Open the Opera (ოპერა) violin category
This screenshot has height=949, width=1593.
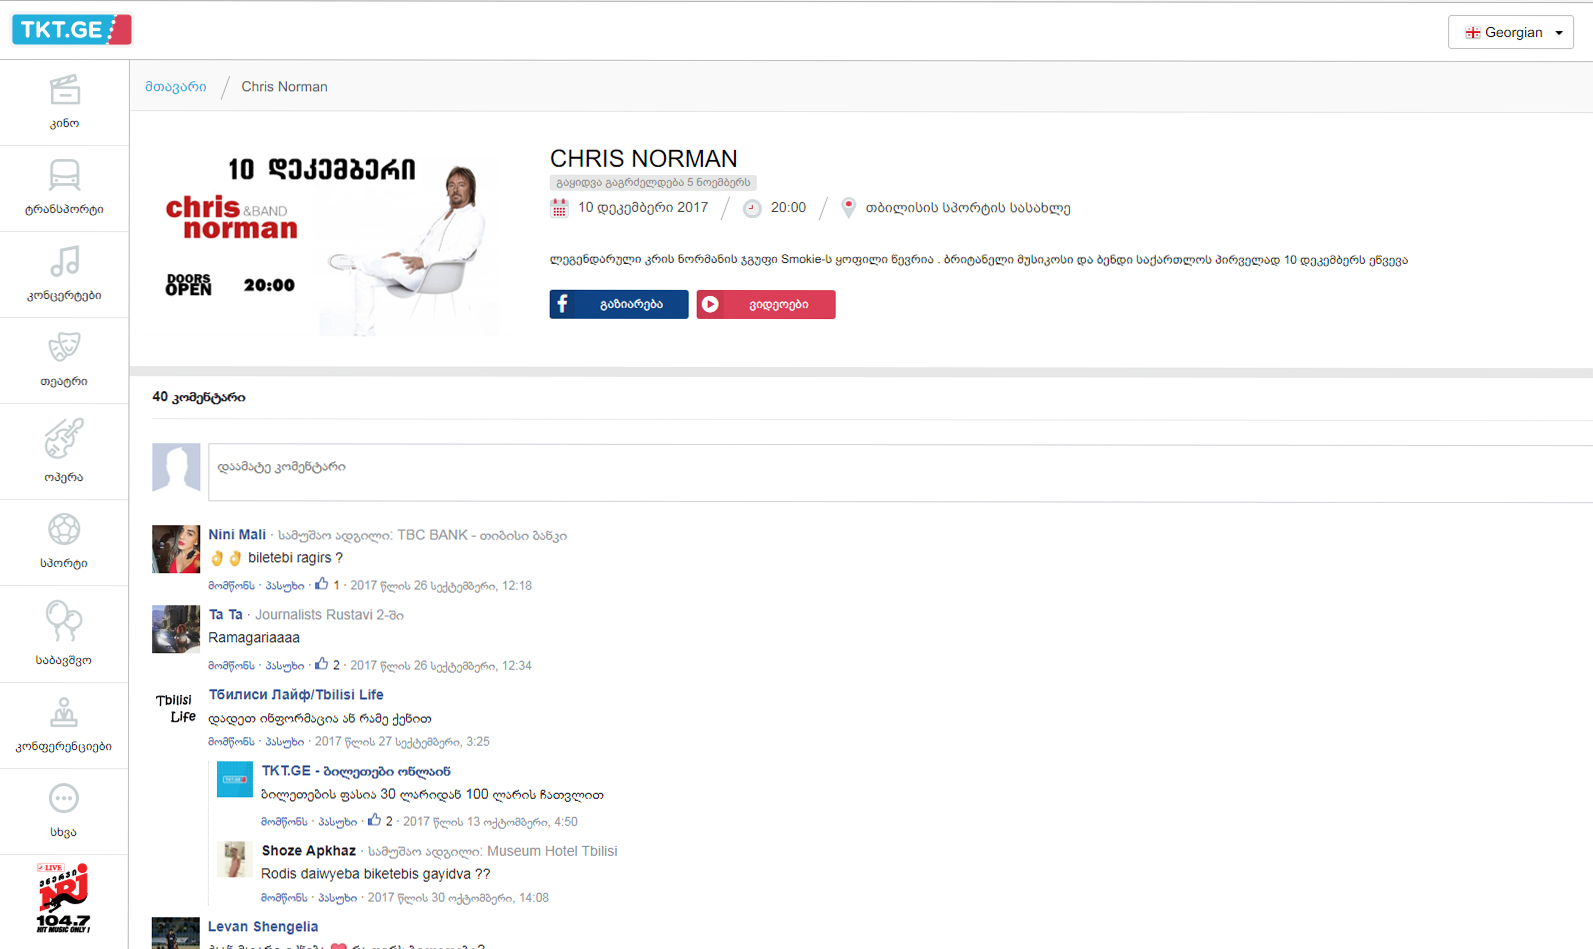tap(64, 452)
